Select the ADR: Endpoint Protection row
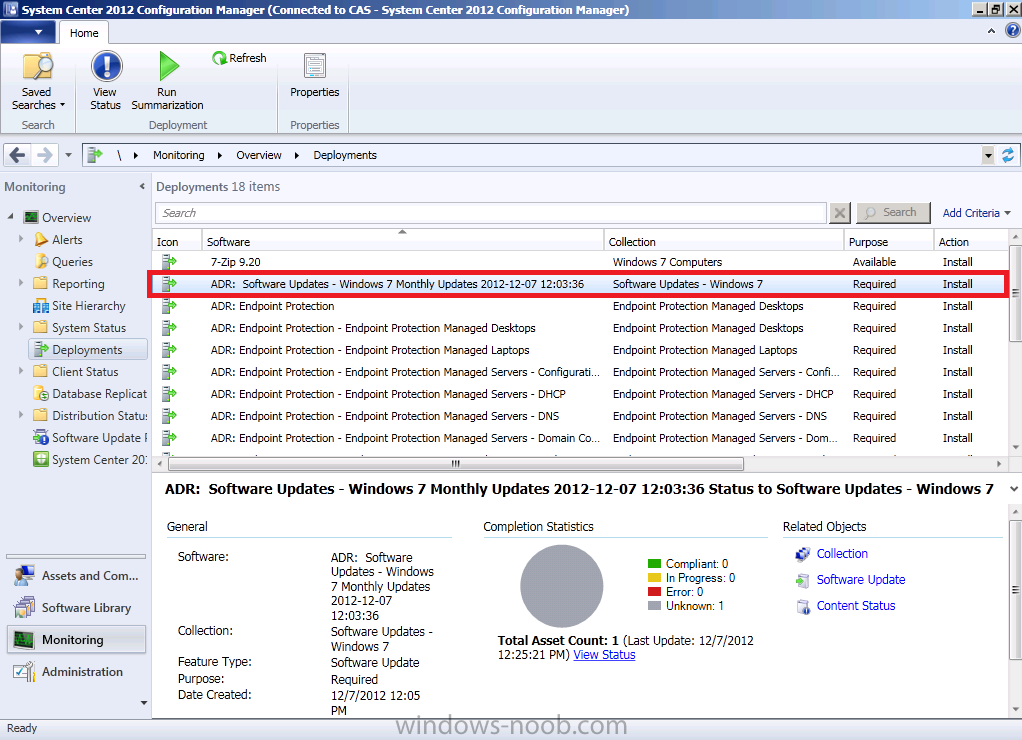Image resolution: width=1022 pixels, height=740 pixels. pos(580,306)
